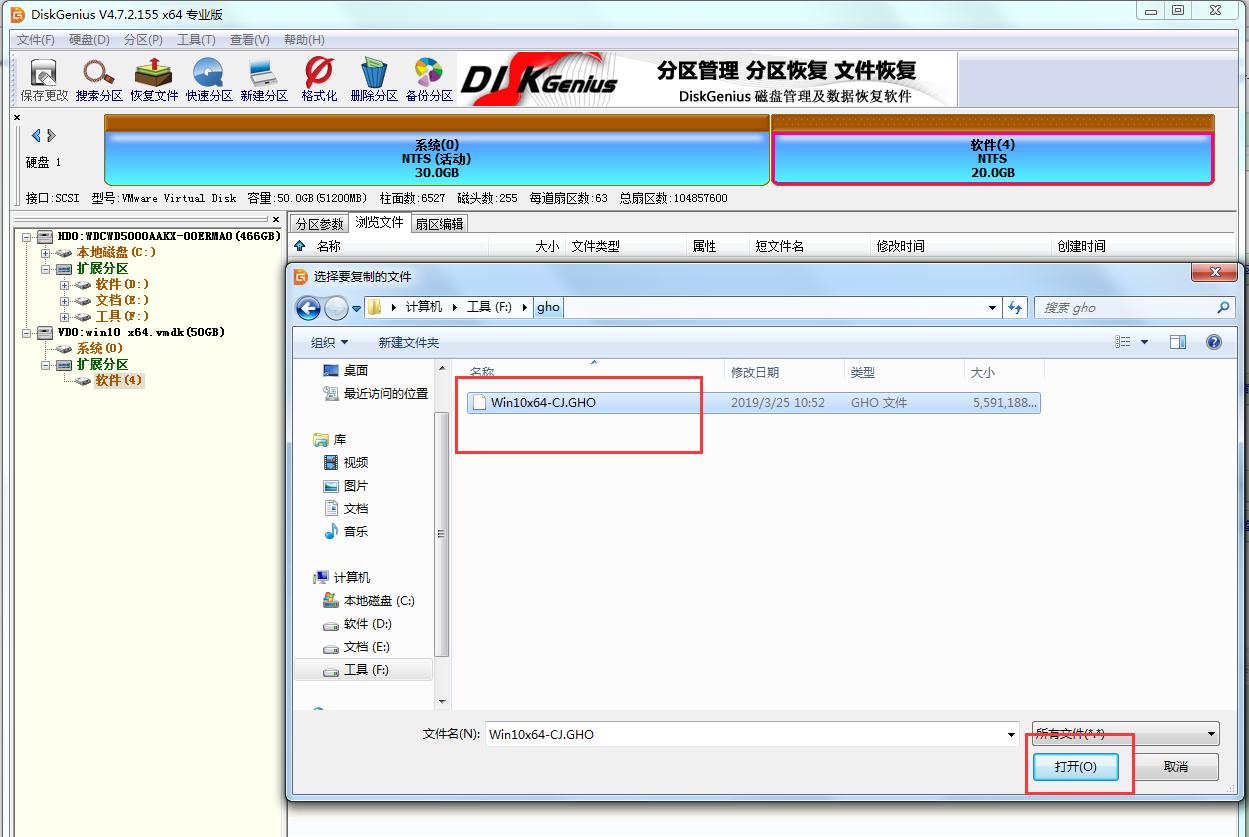Open the 工具(T) menu

pos(196,40)
